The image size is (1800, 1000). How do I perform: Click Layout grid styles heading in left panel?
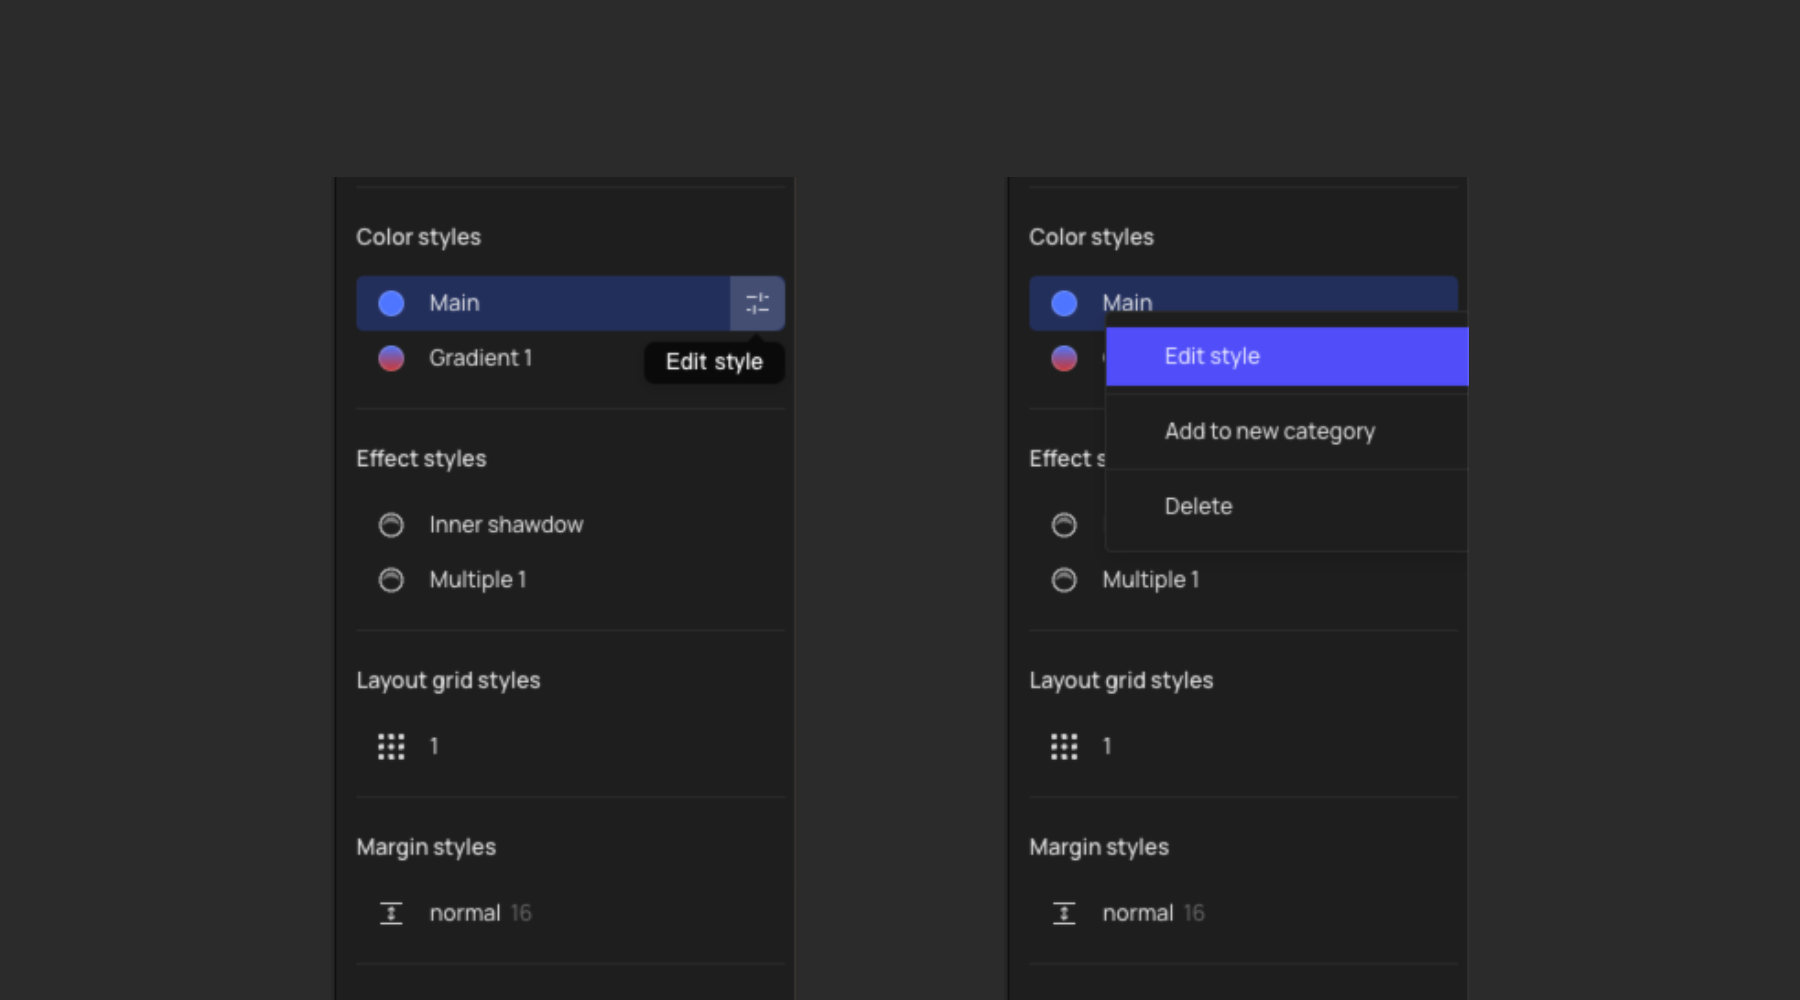point(448,681)
